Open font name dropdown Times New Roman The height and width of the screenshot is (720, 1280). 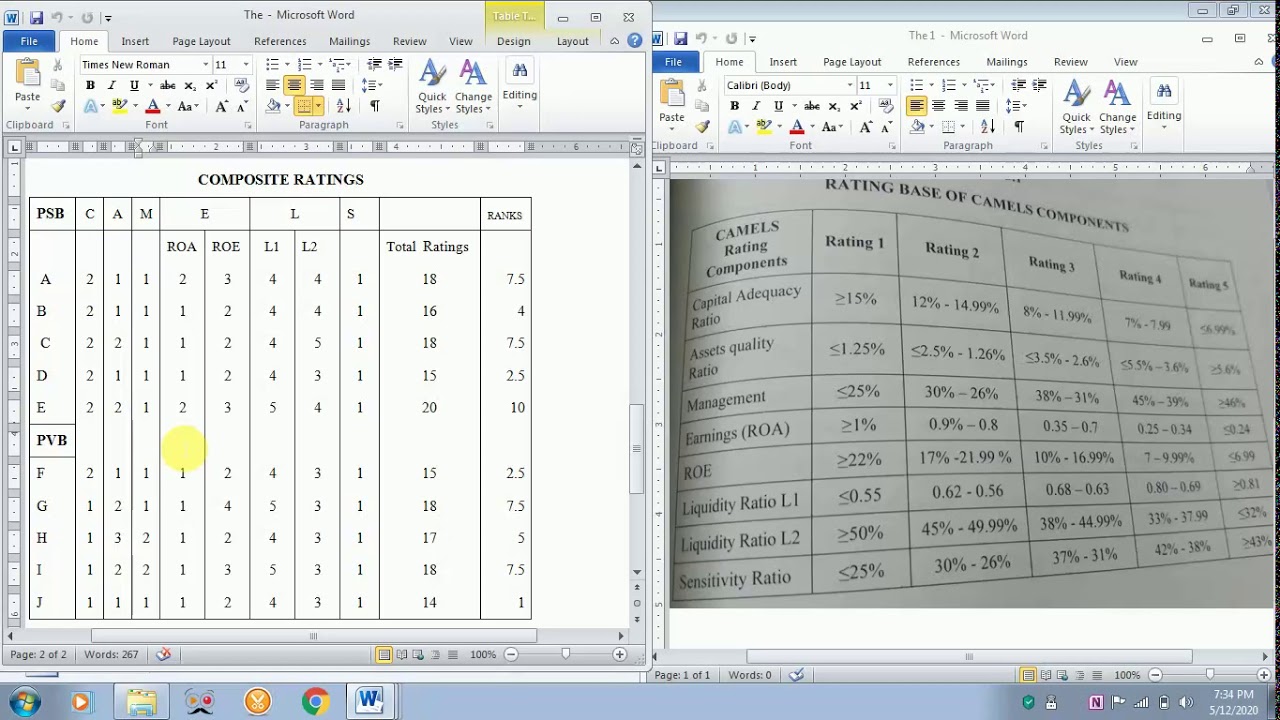pyautogui.click(x=205, y=65)
